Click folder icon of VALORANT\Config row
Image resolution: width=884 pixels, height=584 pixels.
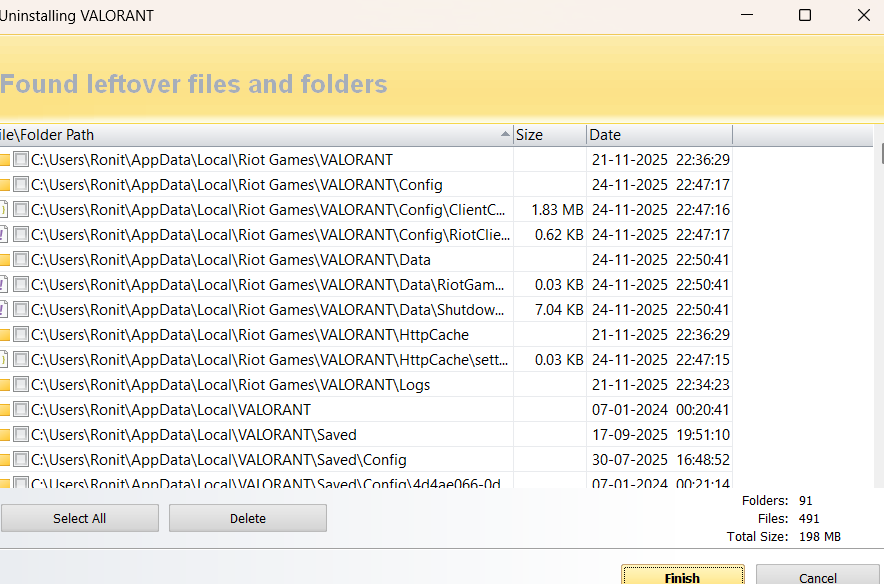click(x=5, y=185)
